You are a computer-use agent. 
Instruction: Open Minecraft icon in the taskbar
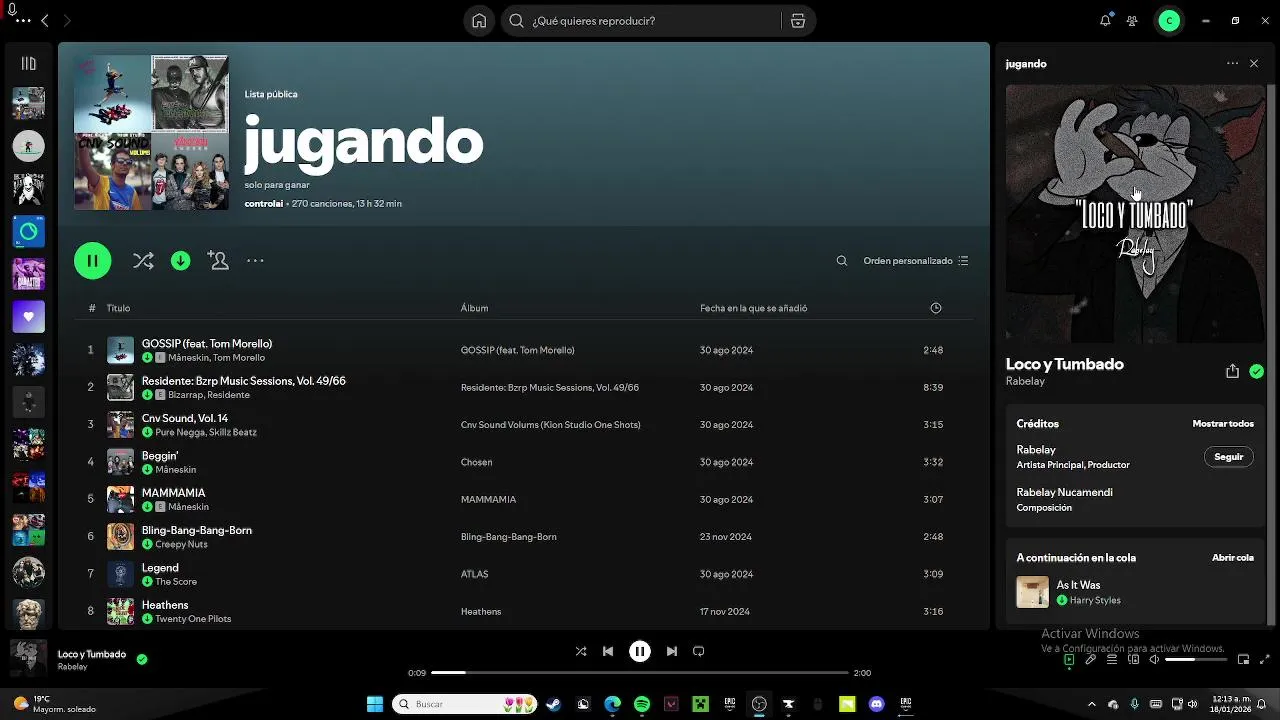click(701, 704)
